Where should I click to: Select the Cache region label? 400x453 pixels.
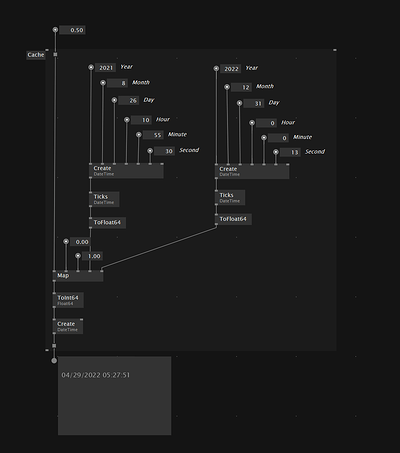(x=36, y=55)
